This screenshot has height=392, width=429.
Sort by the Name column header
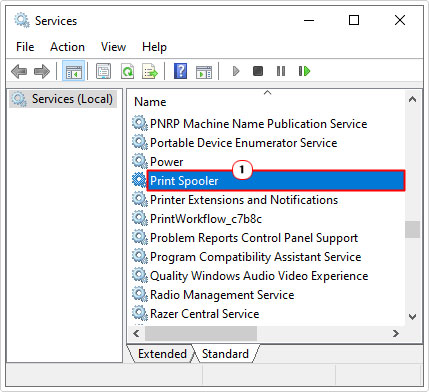(150, 102)
